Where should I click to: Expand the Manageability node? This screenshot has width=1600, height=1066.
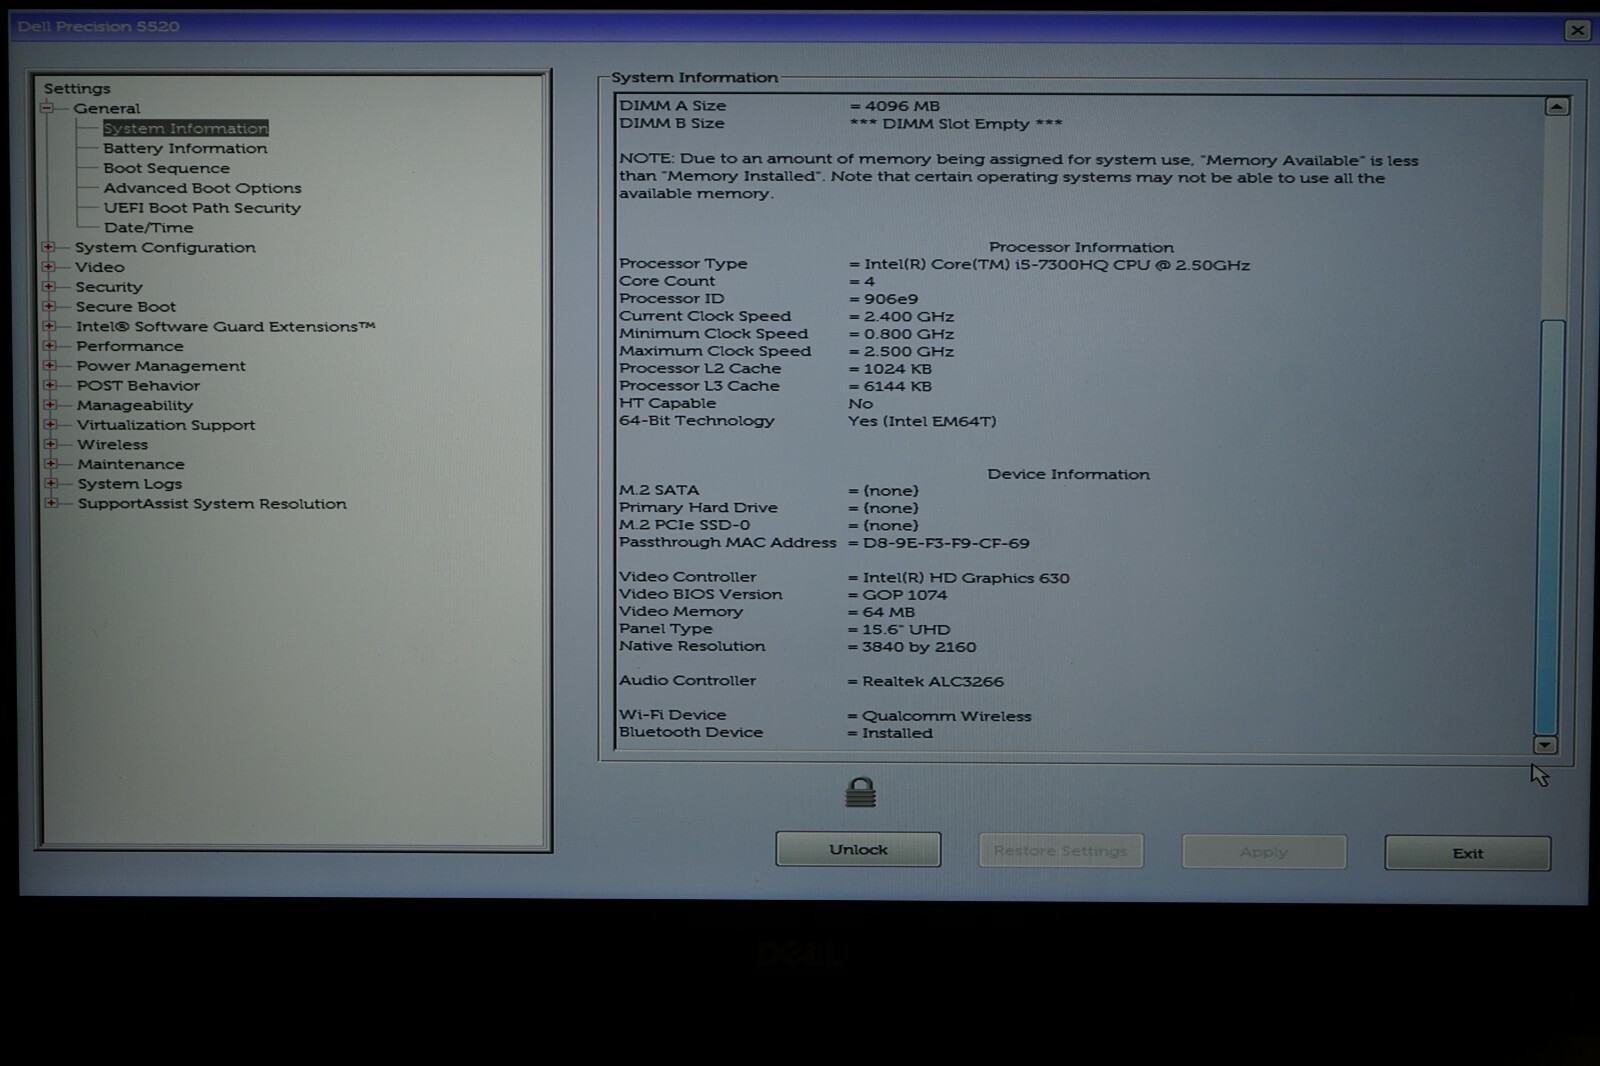coord(50,405)
